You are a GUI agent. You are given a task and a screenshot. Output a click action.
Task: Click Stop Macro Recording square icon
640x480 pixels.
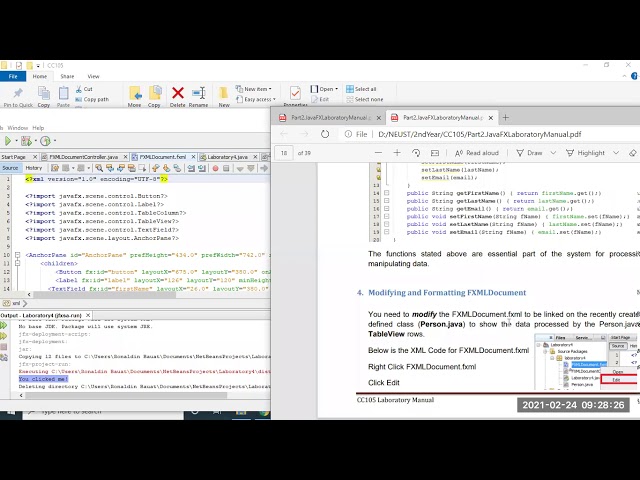pyautogui.click(x=226, y=168)
